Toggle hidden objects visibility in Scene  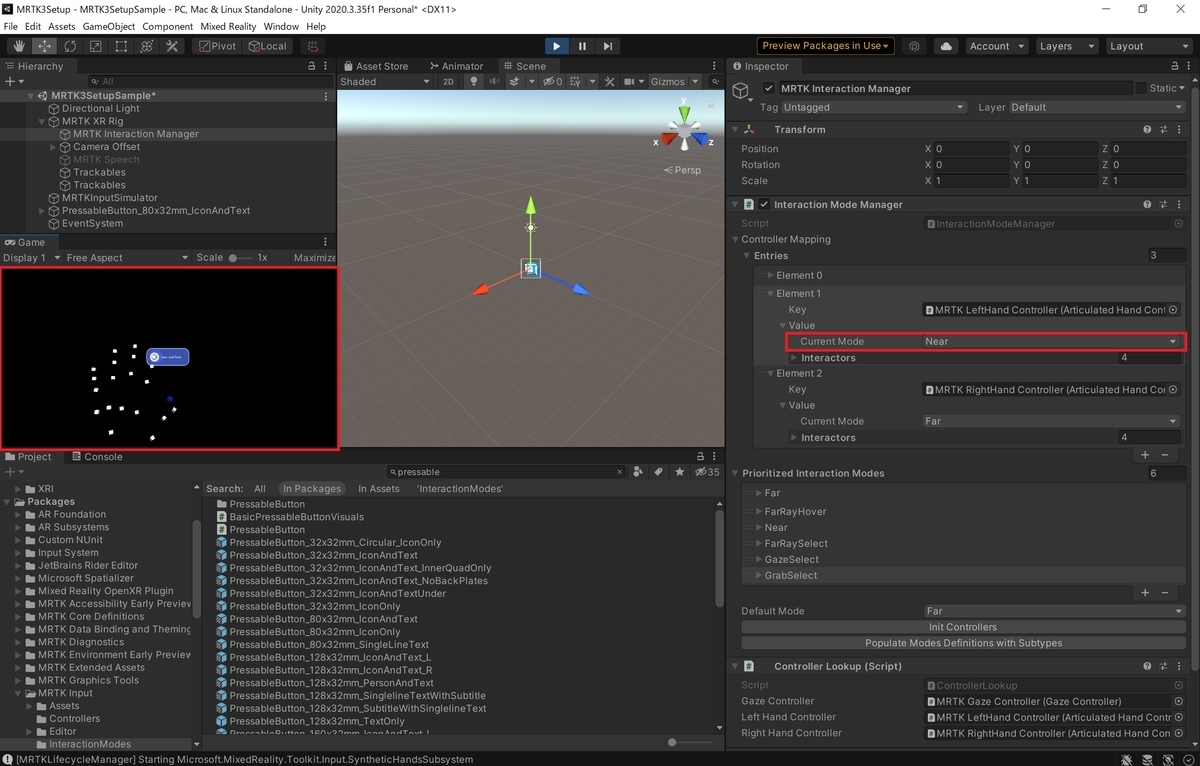[x=553, y=81]
